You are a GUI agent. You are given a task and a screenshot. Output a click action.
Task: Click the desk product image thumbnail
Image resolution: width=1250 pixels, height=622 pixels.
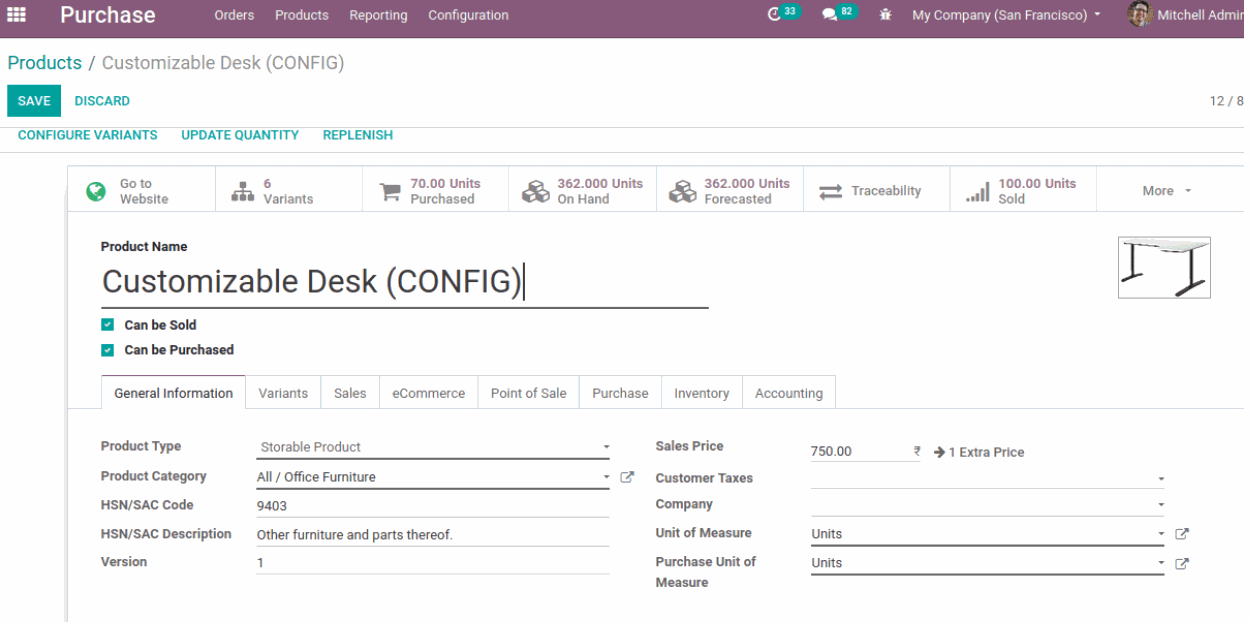(x=1164, y=267)
